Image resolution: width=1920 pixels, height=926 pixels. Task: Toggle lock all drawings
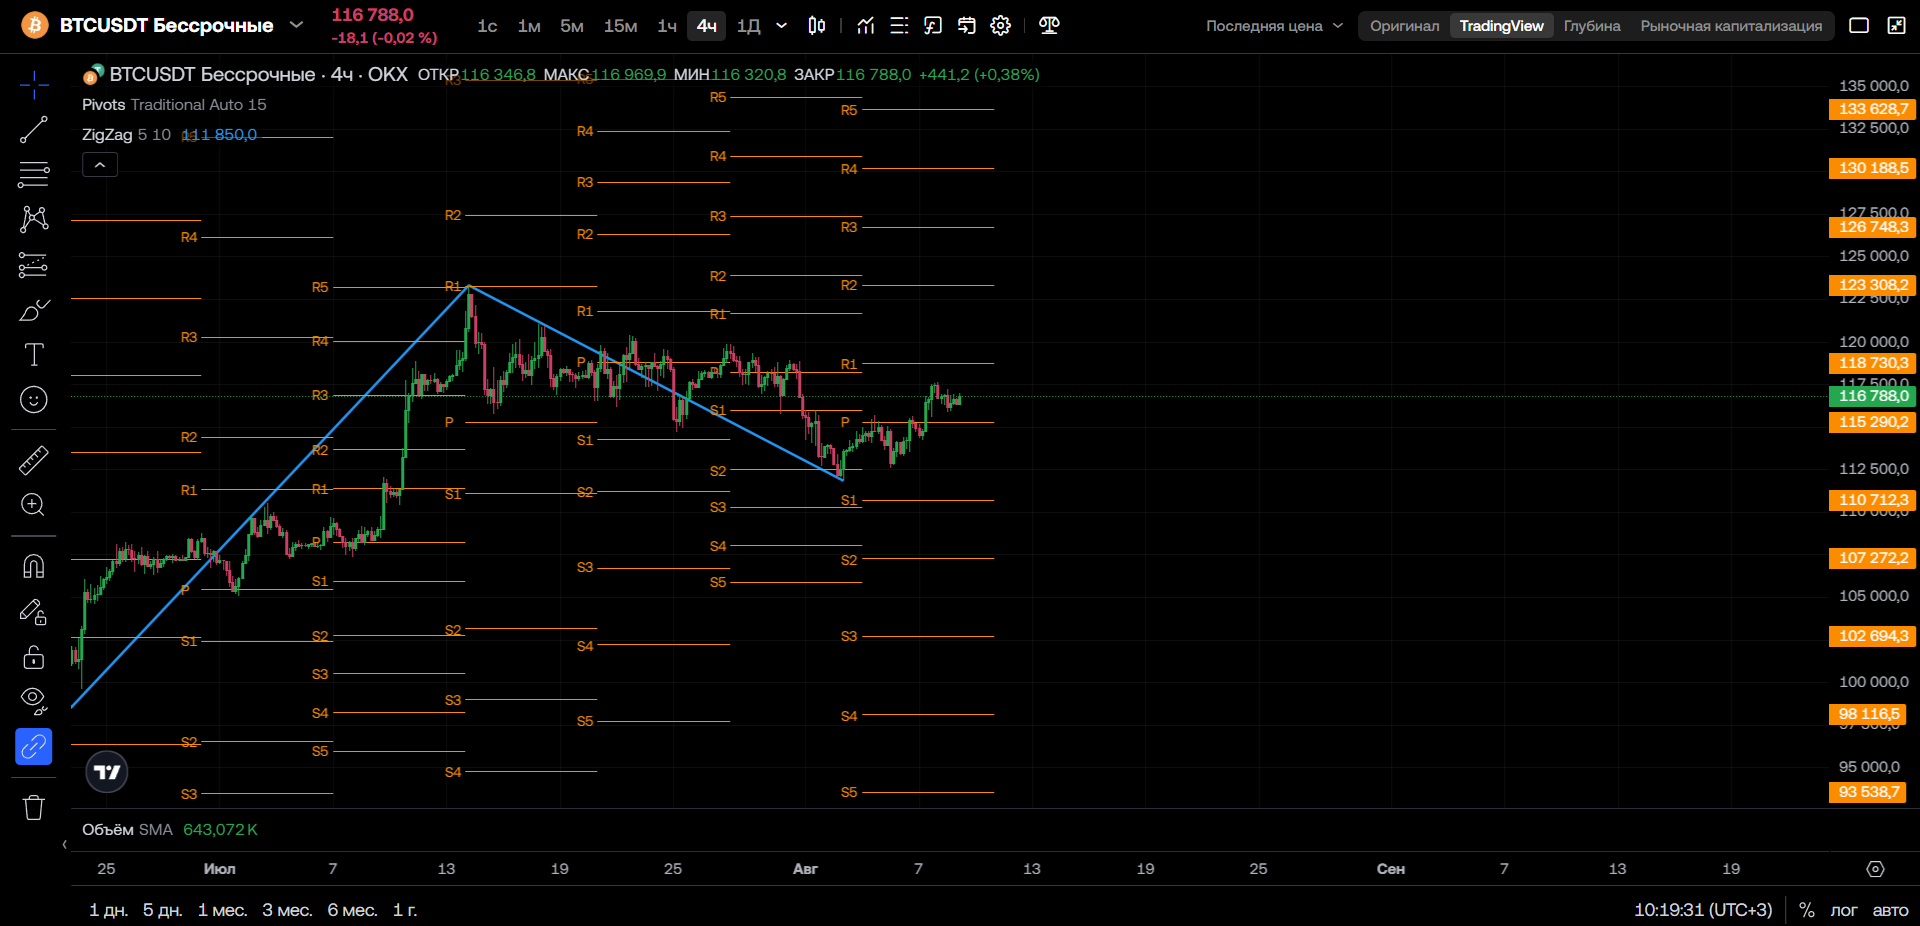click(x=34, y=656)
